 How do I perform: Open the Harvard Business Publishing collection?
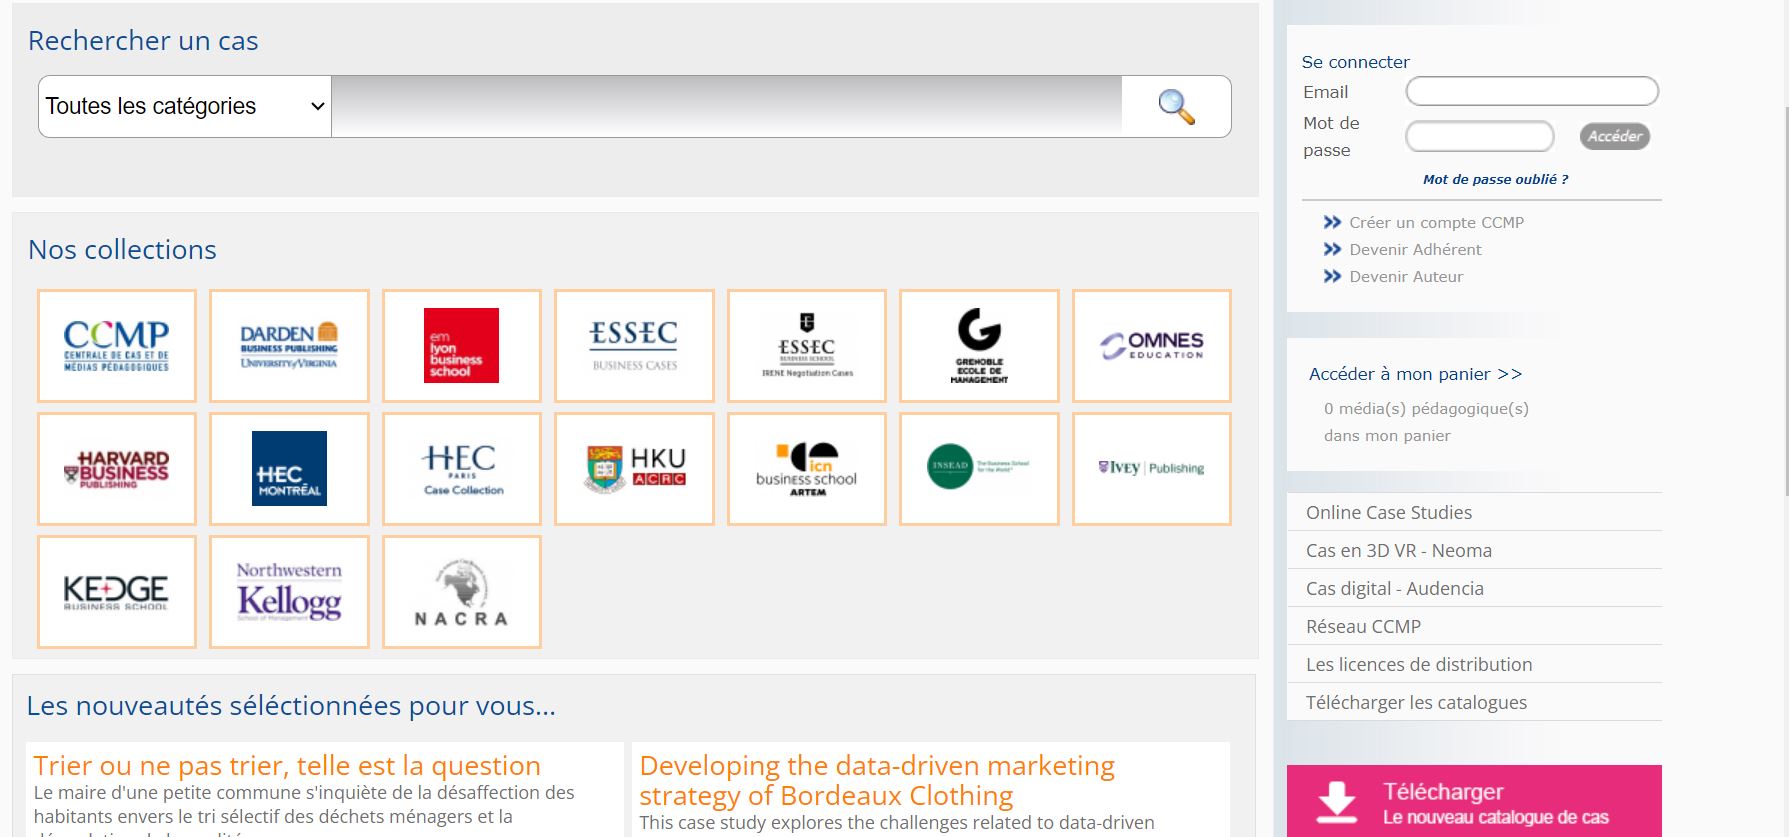click(x=117, y=469)
